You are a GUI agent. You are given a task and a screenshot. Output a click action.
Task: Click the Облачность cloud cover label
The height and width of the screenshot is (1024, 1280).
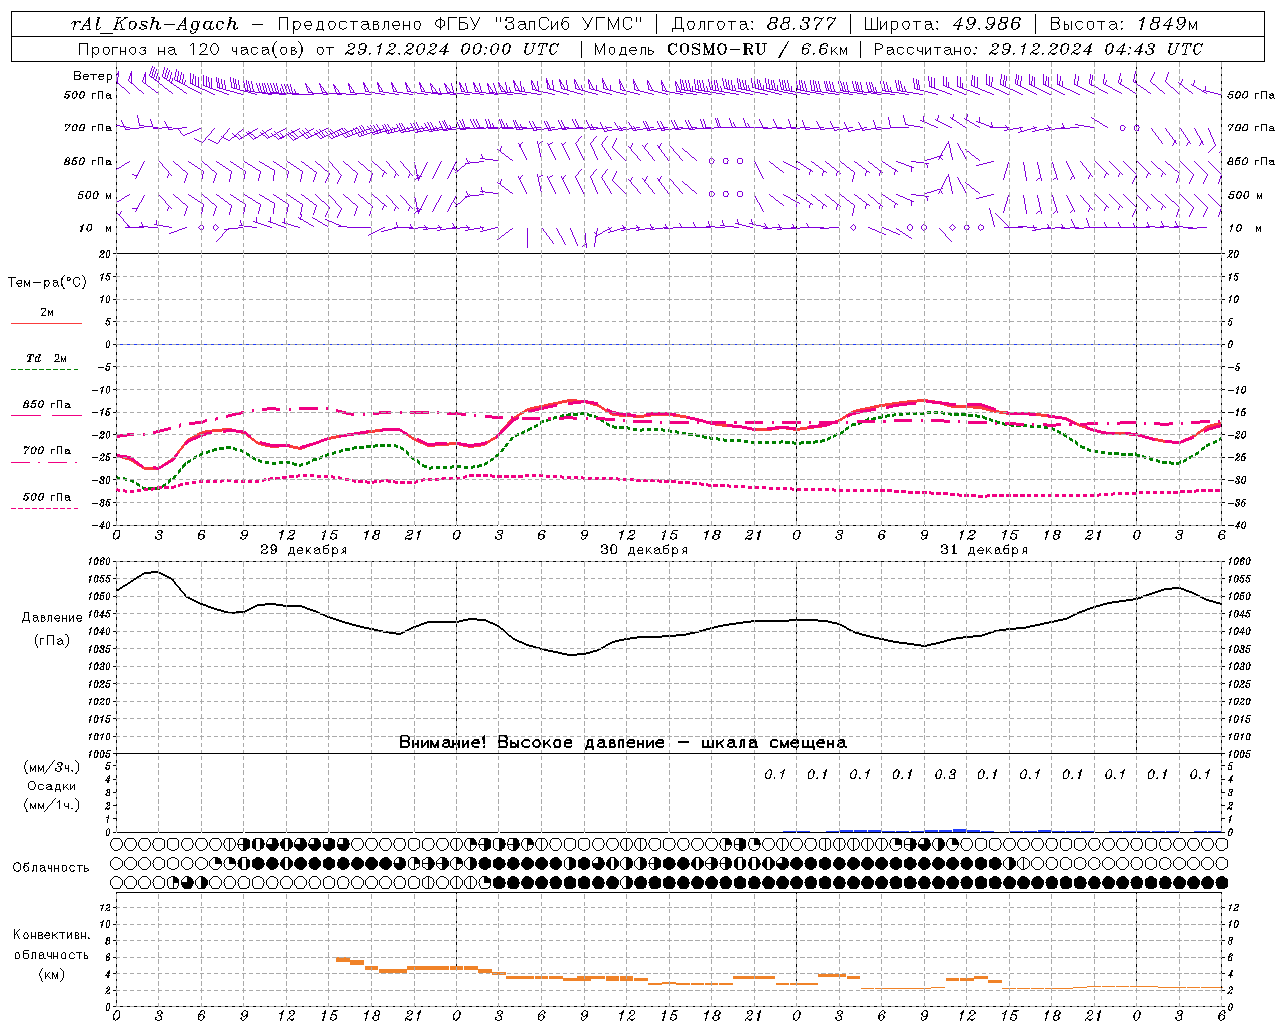pyautogui.click(x=51, y=867)
